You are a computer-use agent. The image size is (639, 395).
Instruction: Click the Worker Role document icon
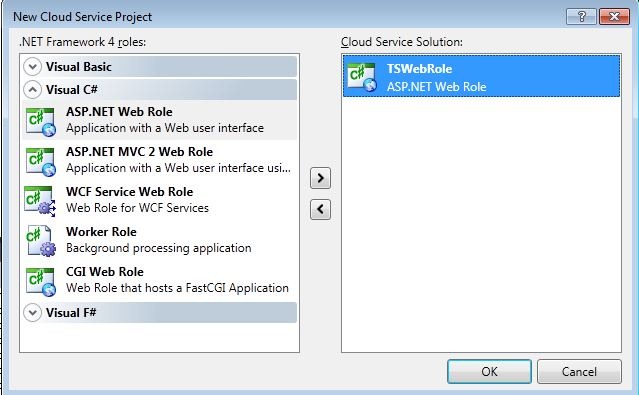[40, 241]
